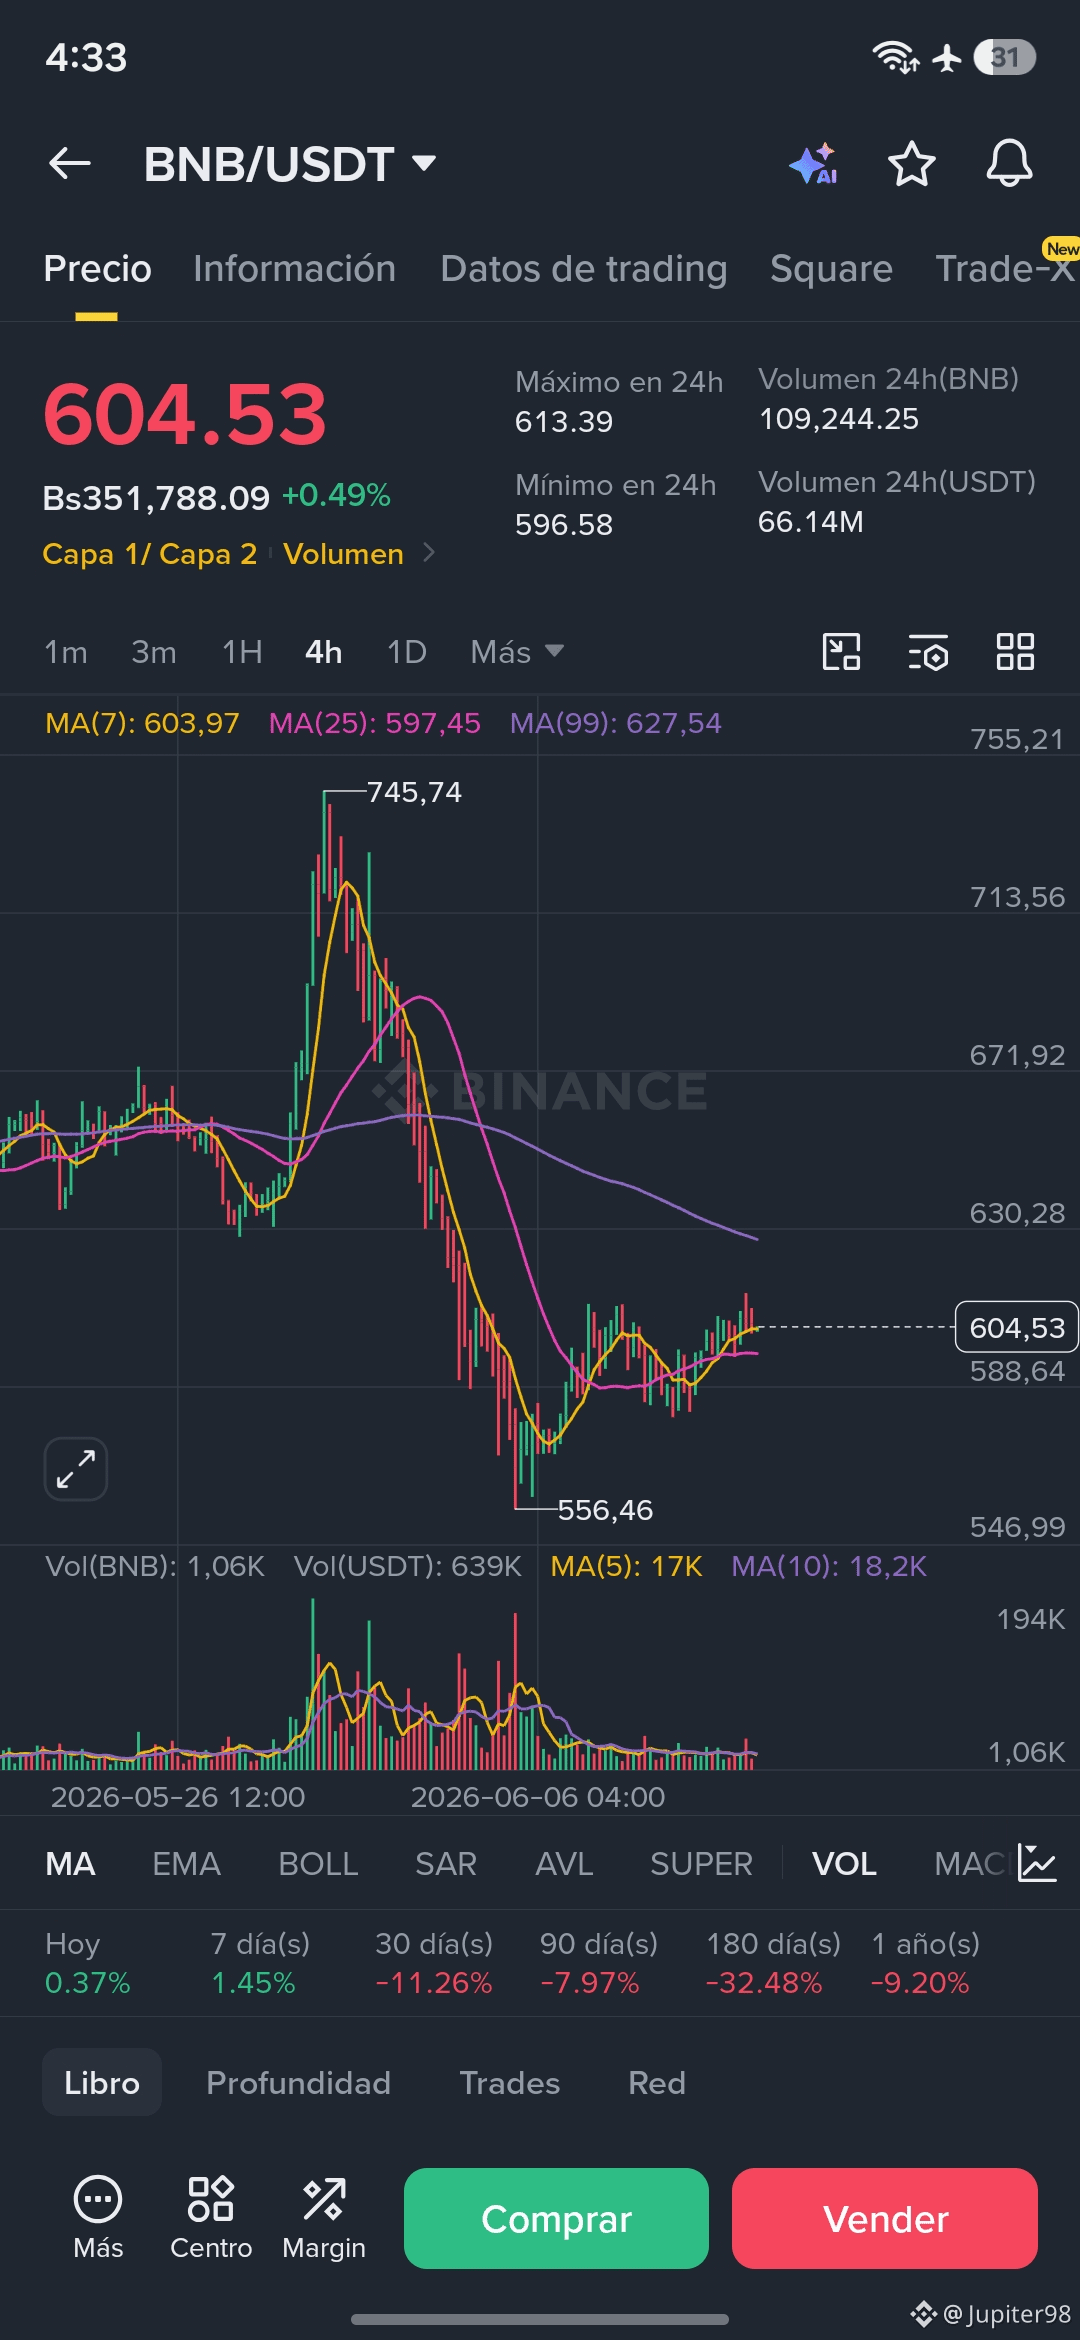The height and width of the screenshot is (2340, 1080).
Task: Switch to Datos de trading tab
Action: pos(583,269)
